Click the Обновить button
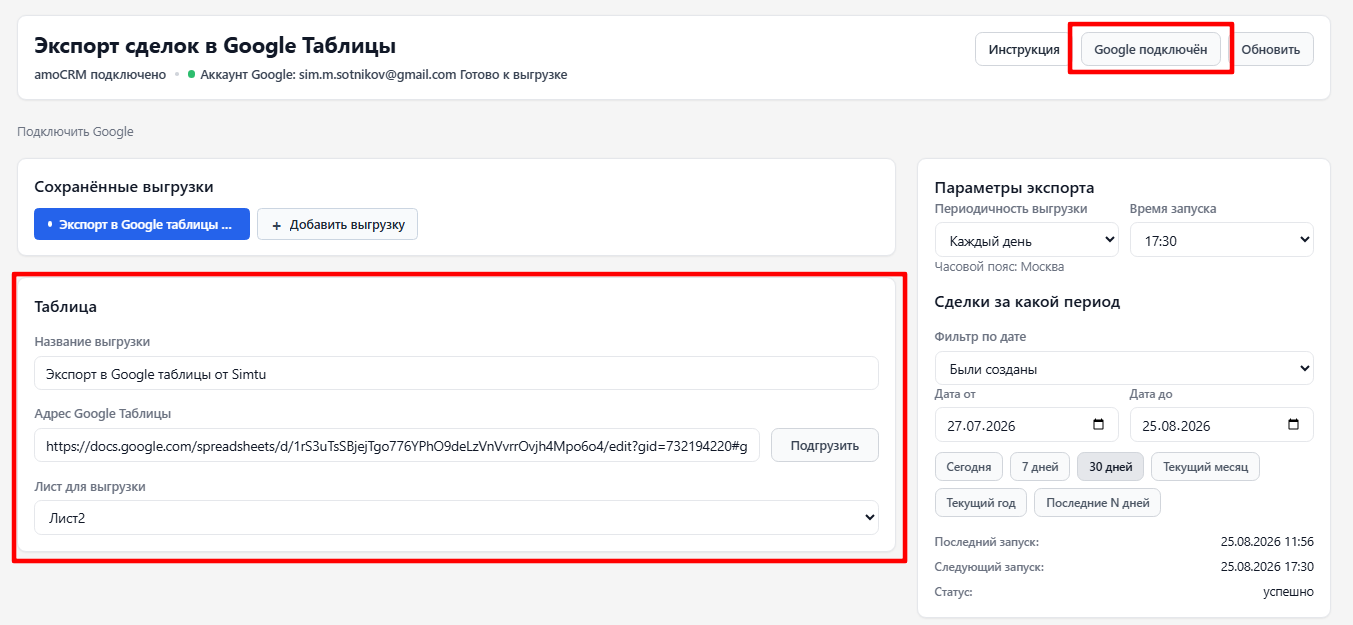1353x625 pixels. point(1271,49)
